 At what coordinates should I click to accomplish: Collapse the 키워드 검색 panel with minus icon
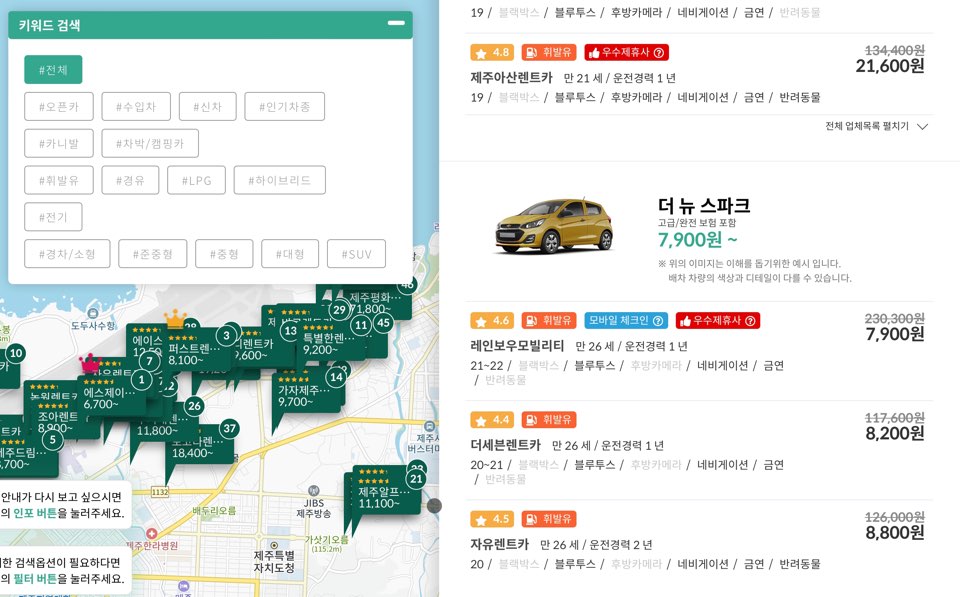396,23
